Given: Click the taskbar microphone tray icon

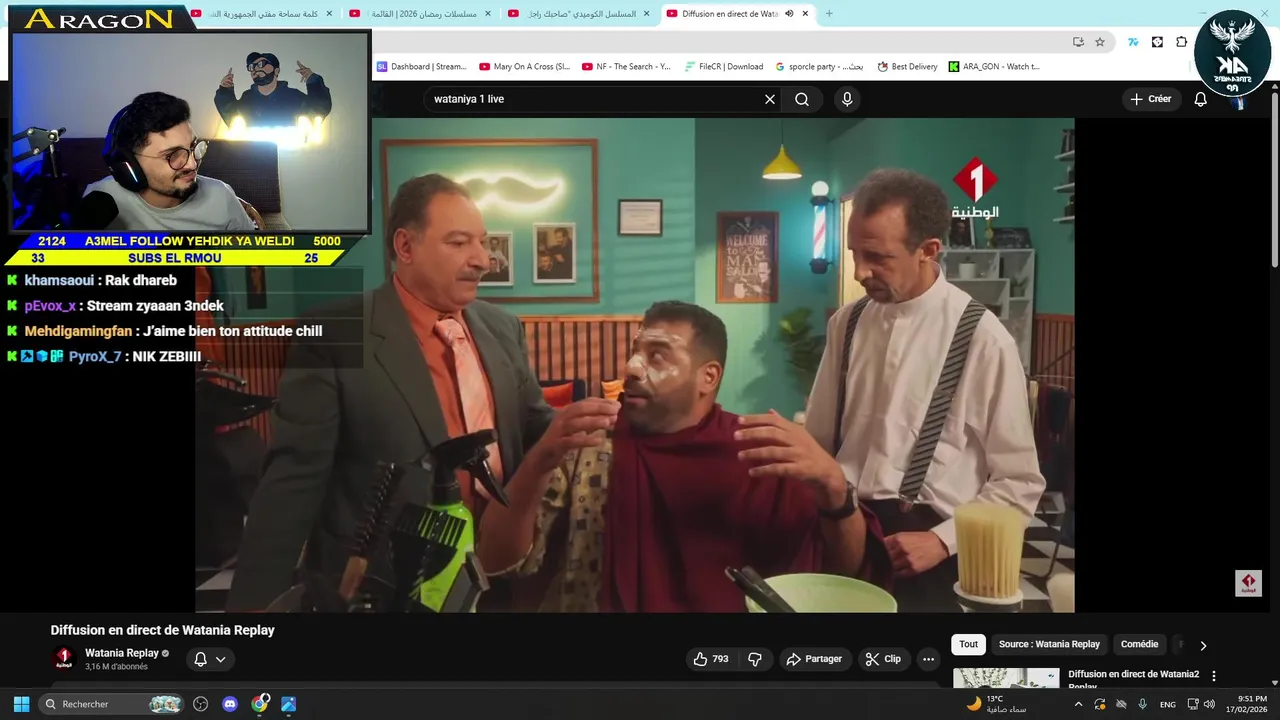Looking at the screenshot, I should coord(1142,704).
